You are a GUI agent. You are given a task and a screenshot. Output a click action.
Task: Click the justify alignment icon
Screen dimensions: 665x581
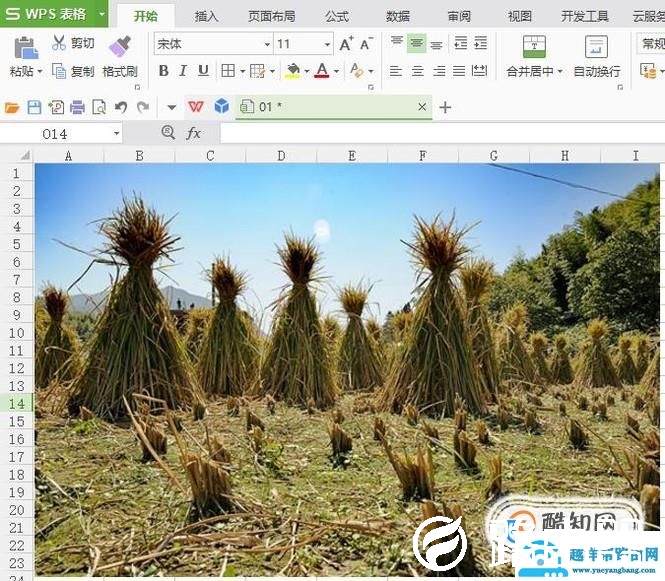click(459, 71)
